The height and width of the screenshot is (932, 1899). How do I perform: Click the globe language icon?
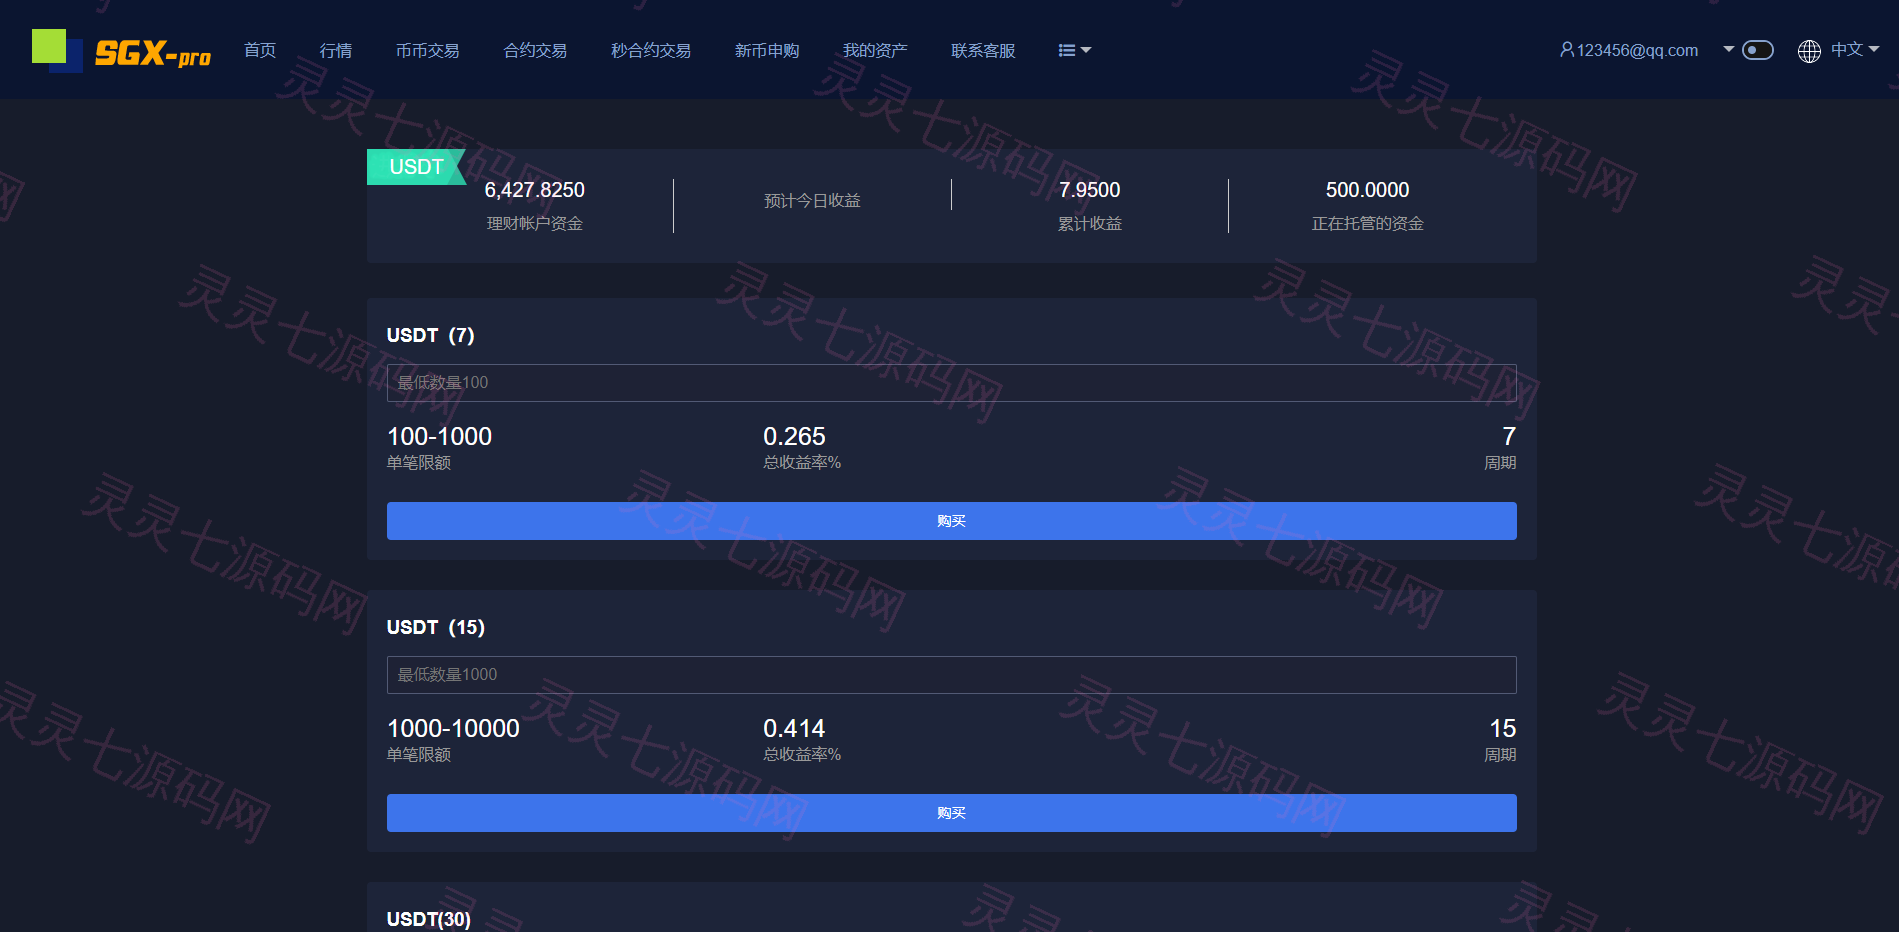click(1809, 50)
